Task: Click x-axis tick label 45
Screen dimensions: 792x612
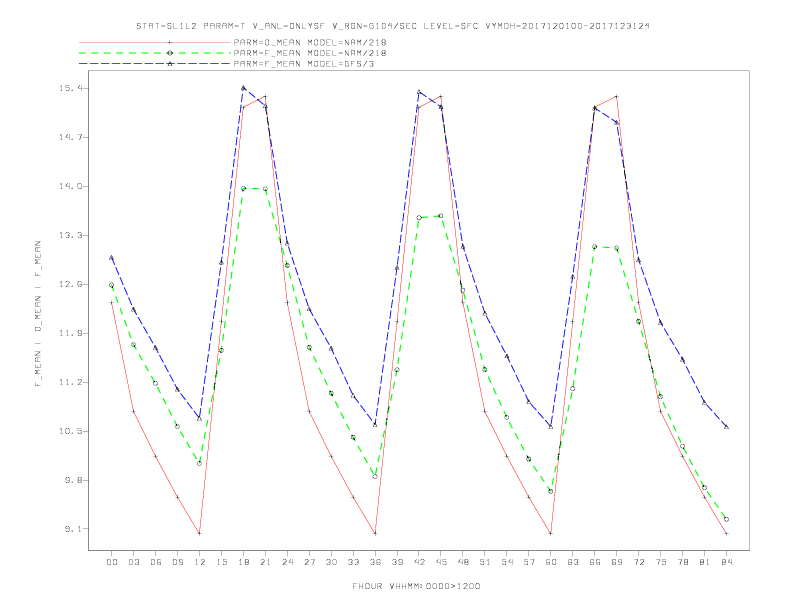Action: point(441,562)
